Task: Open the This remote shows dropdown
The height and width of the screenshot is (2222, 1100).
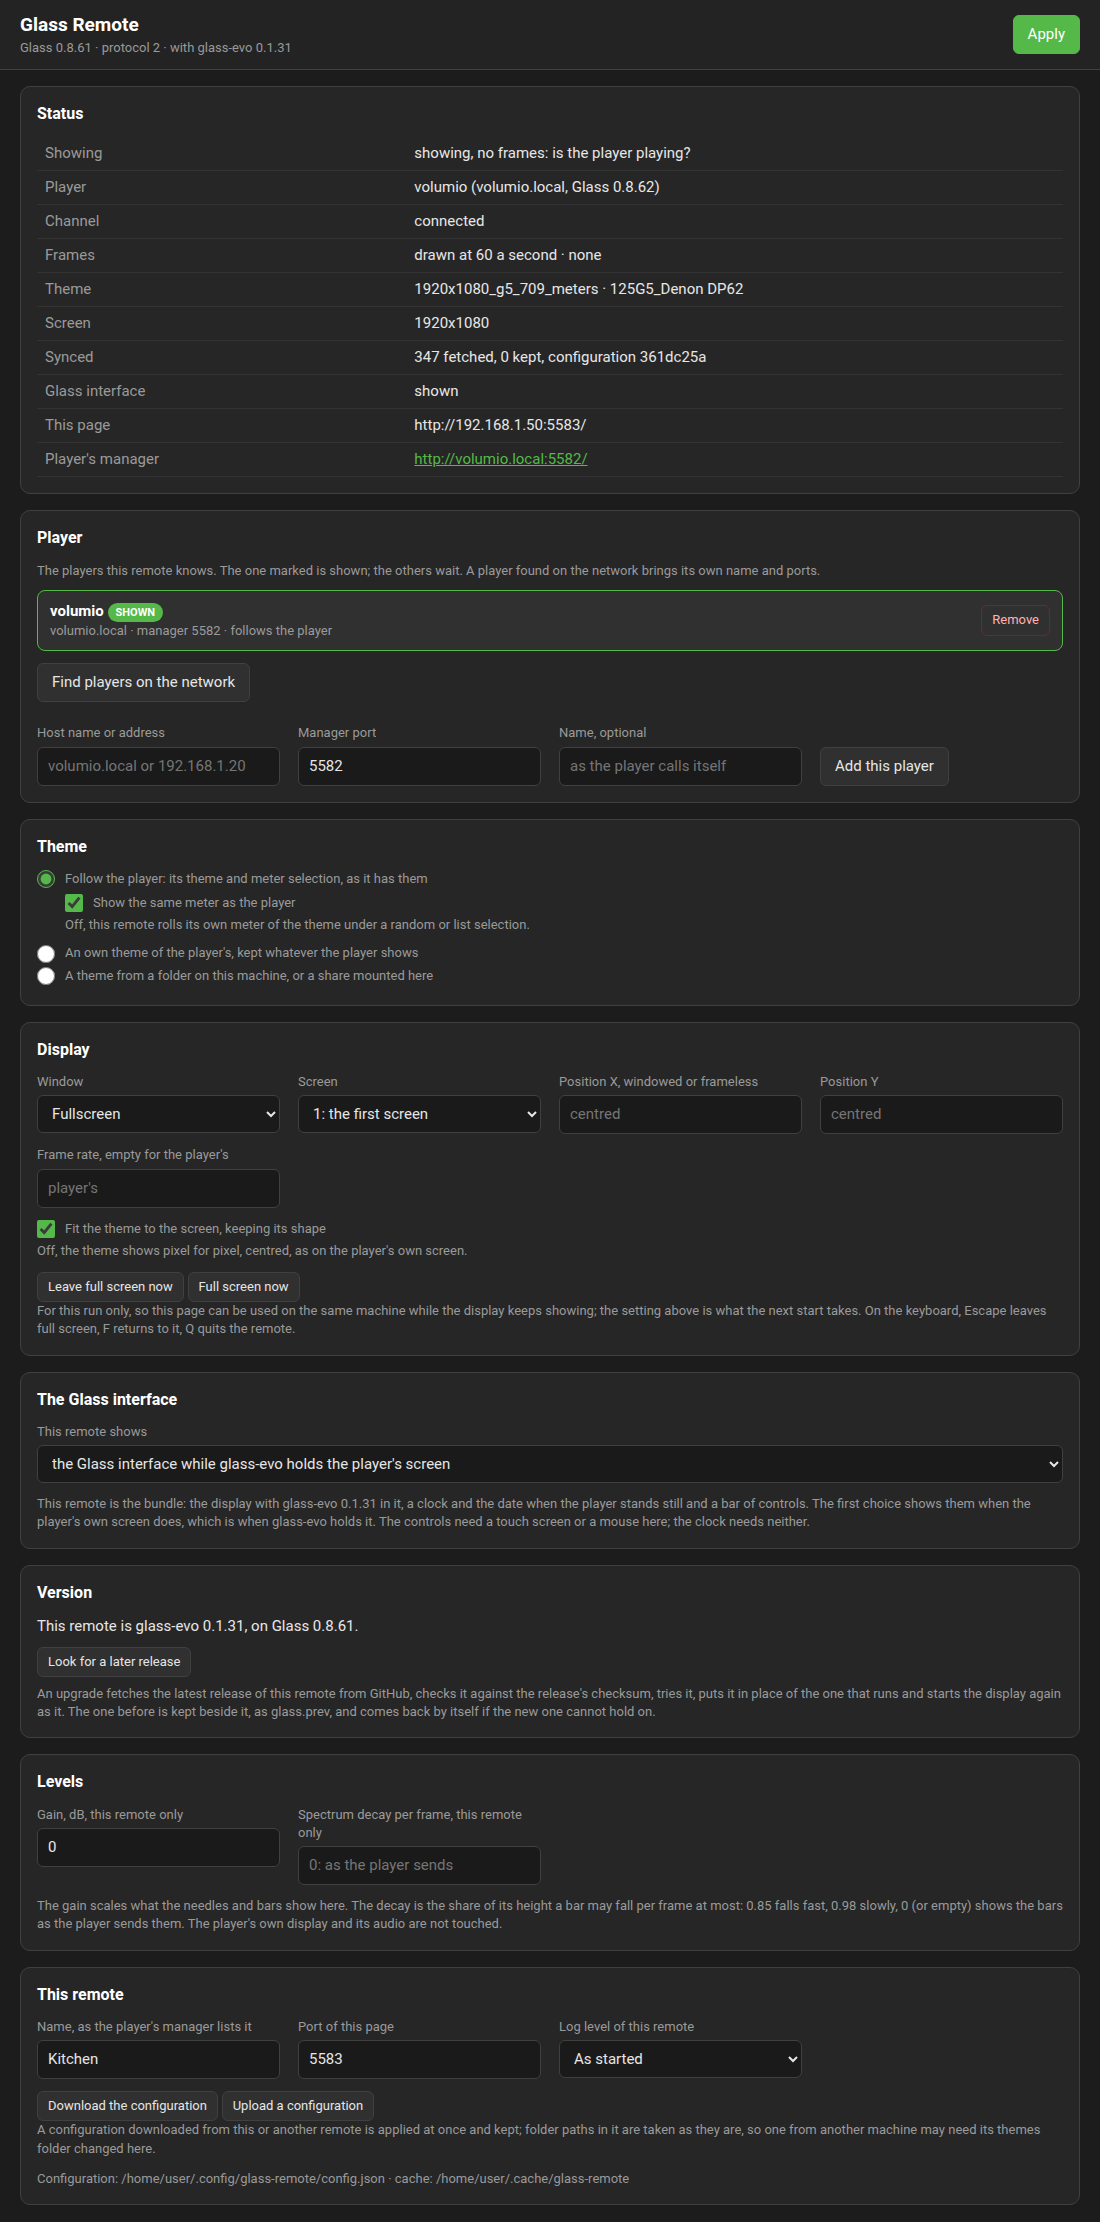Action: [x=550, y=1464]
